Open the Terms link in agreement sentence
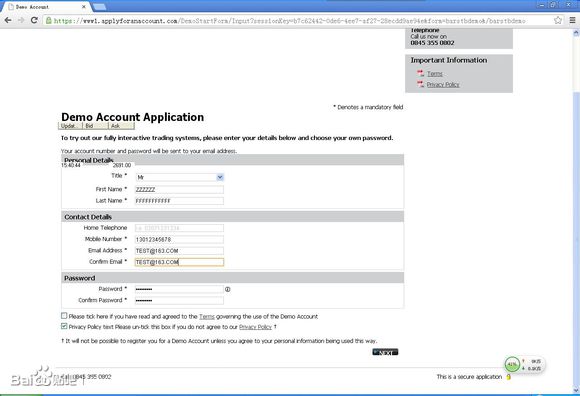Screen dimensions: 580x396 coord(207,317)
